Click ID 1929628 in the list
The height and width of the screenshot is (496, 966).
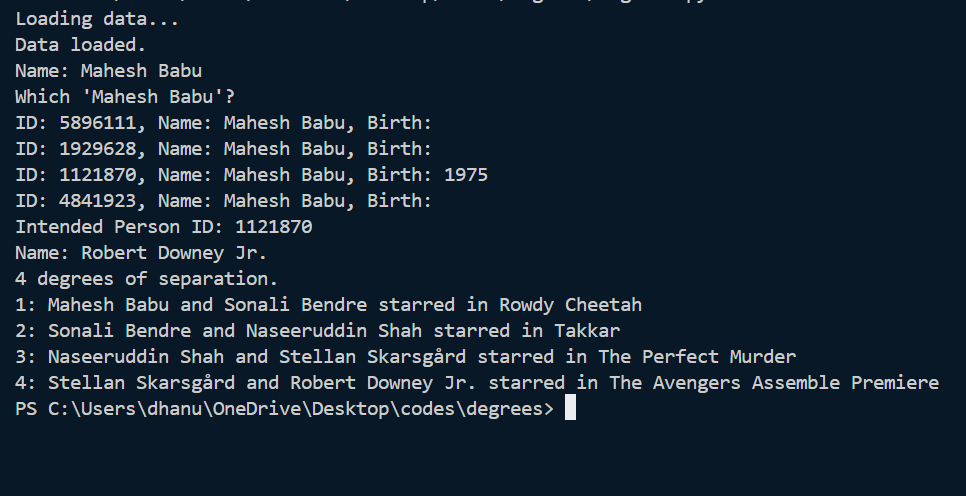pos(97,148)
